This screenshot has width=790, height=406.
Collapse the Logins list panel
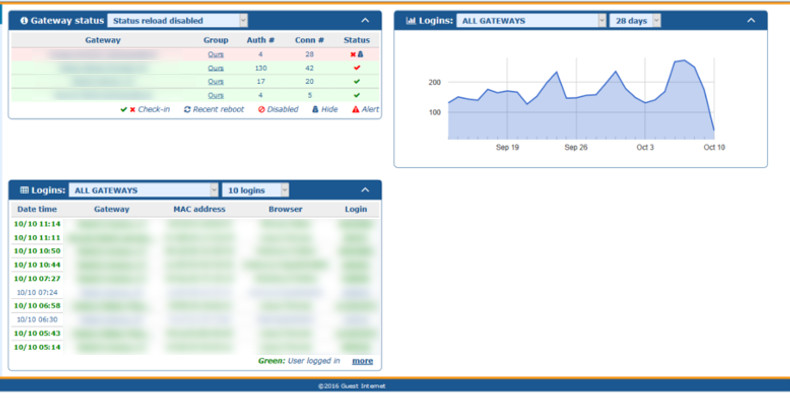coord(365,190)
